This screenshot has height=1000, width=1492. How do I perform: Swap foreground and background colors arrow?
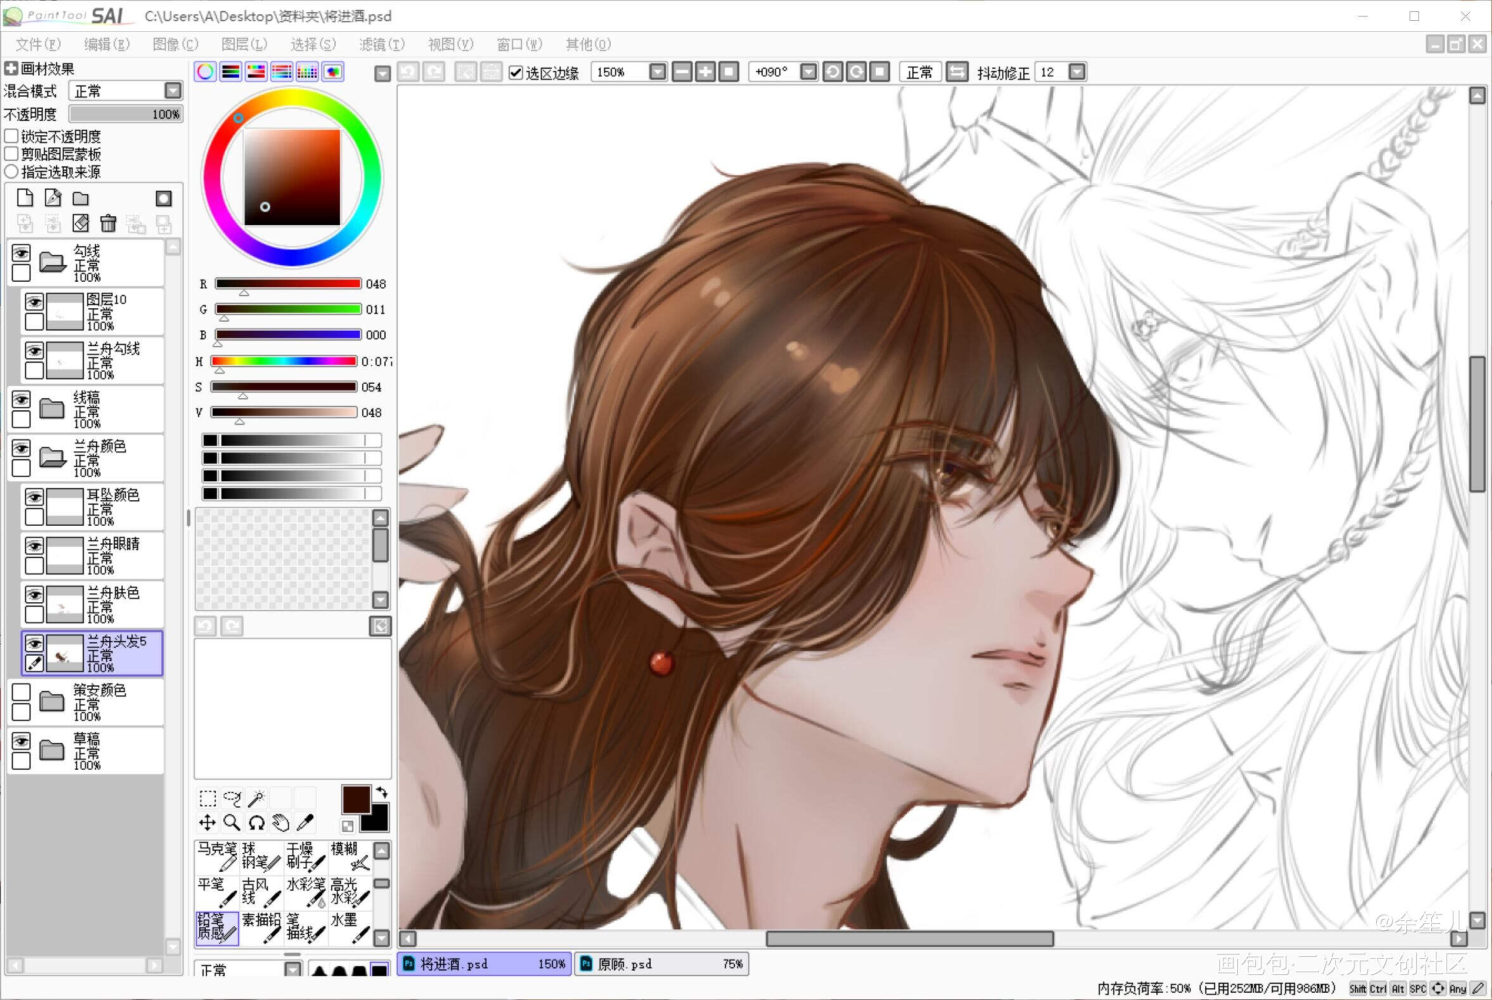click(381, 793)
